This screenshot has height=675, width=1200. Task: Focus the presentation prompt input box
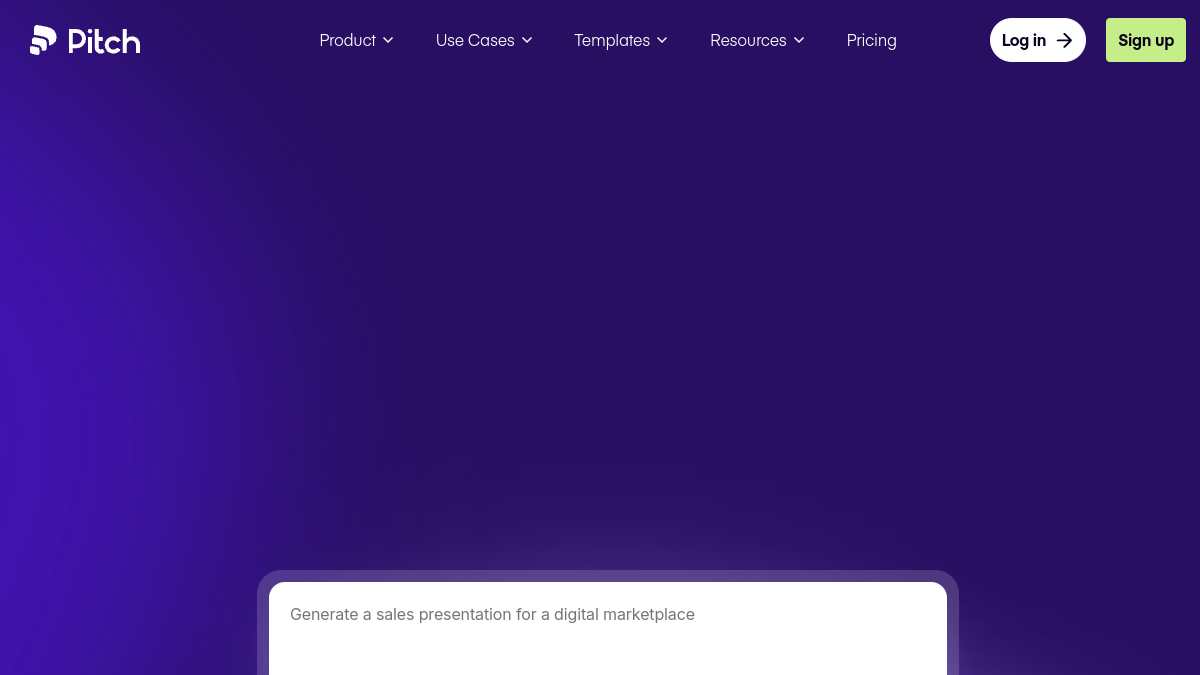click(x=608, y=628)
